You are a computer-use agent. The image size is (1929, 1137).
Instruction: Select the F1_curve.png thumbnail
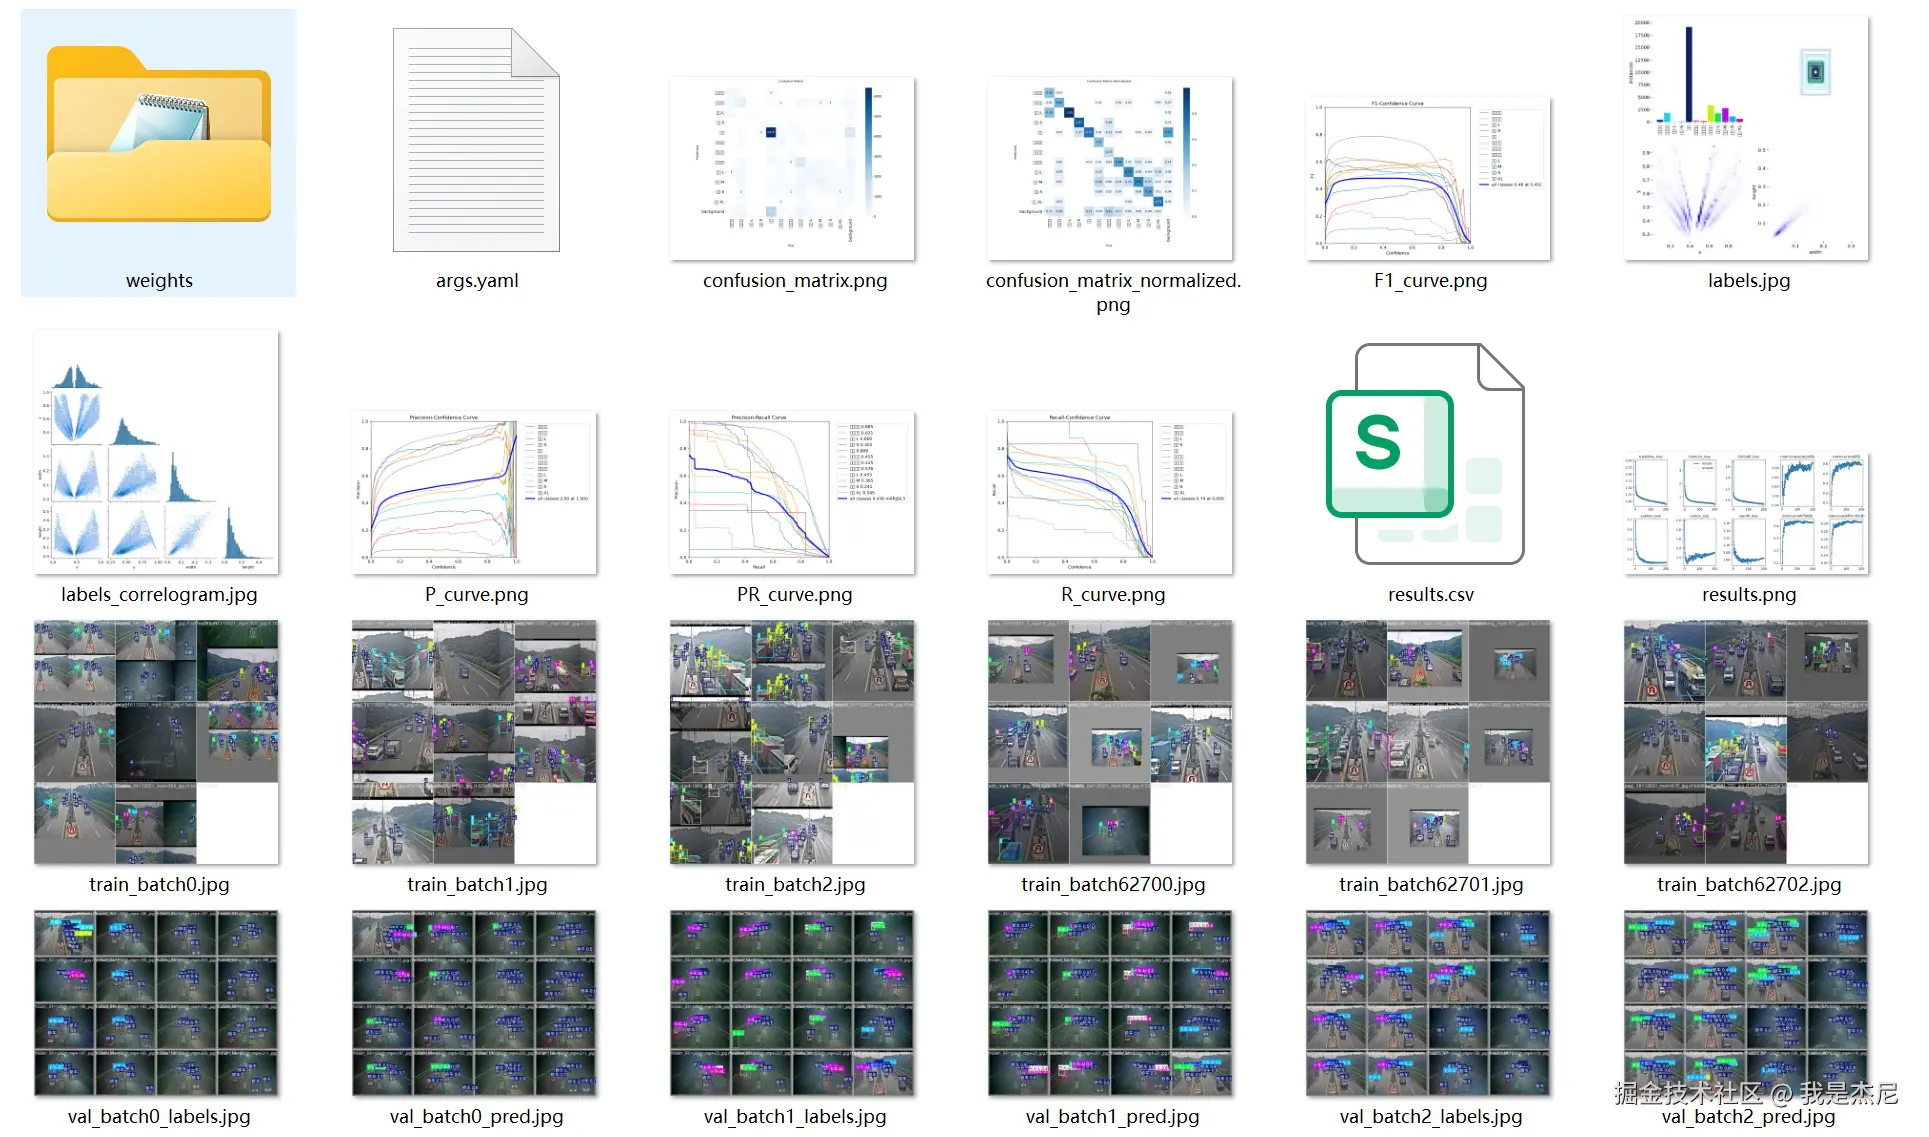tap(1428, 178)
